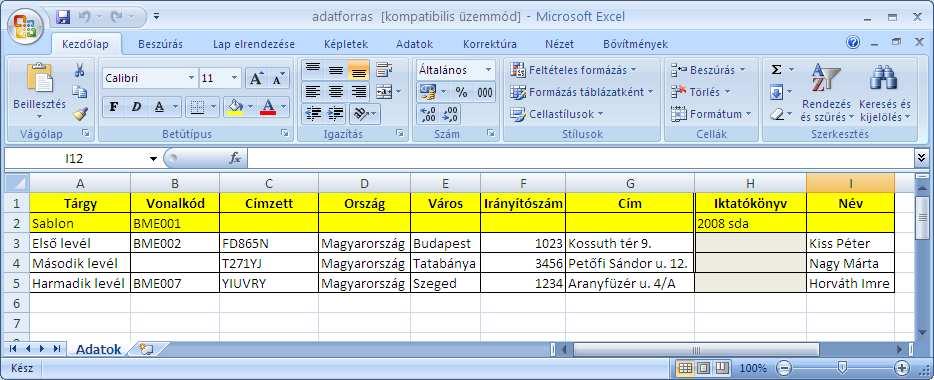Insert AutoSum with the sigma icon

[777, 70]
